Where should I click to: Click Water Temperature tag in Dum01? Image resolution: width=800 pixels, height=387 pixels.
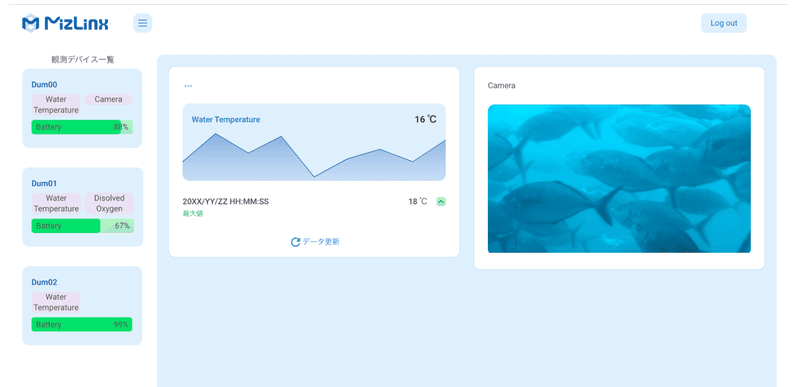[56, 203]
